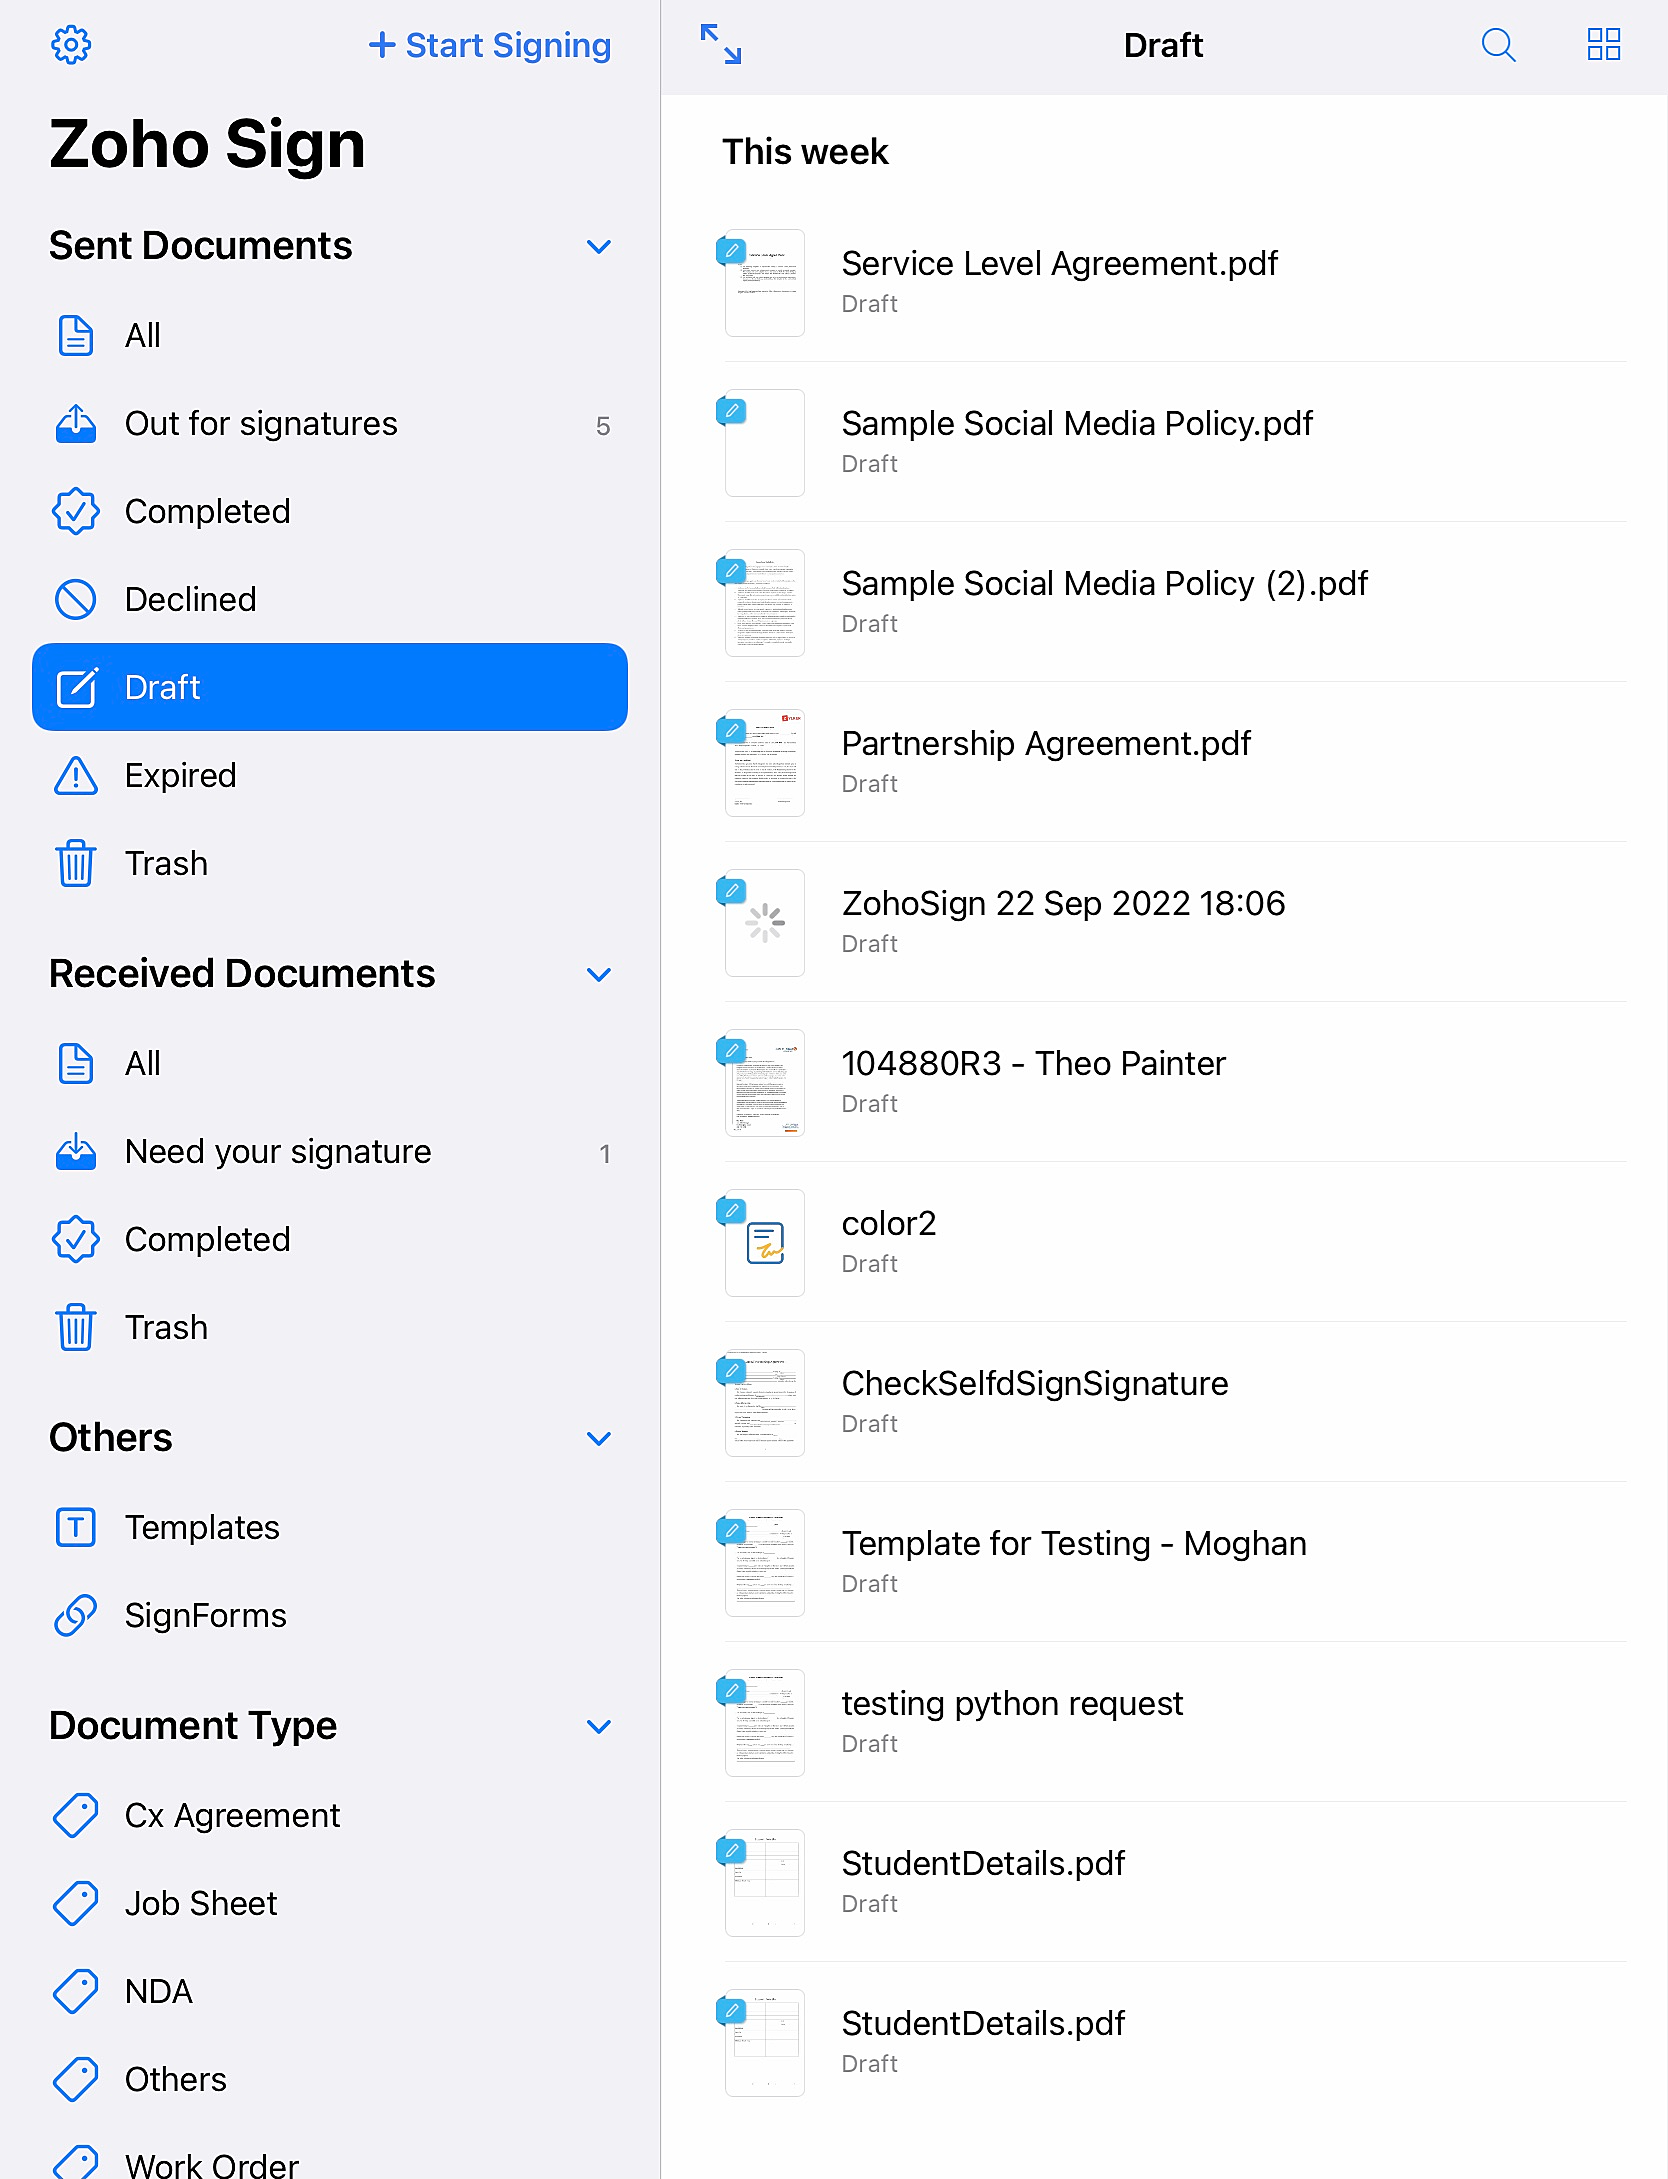
Task: Open Template for Testing - Moghan draft
Action: coord(1166,1562)
